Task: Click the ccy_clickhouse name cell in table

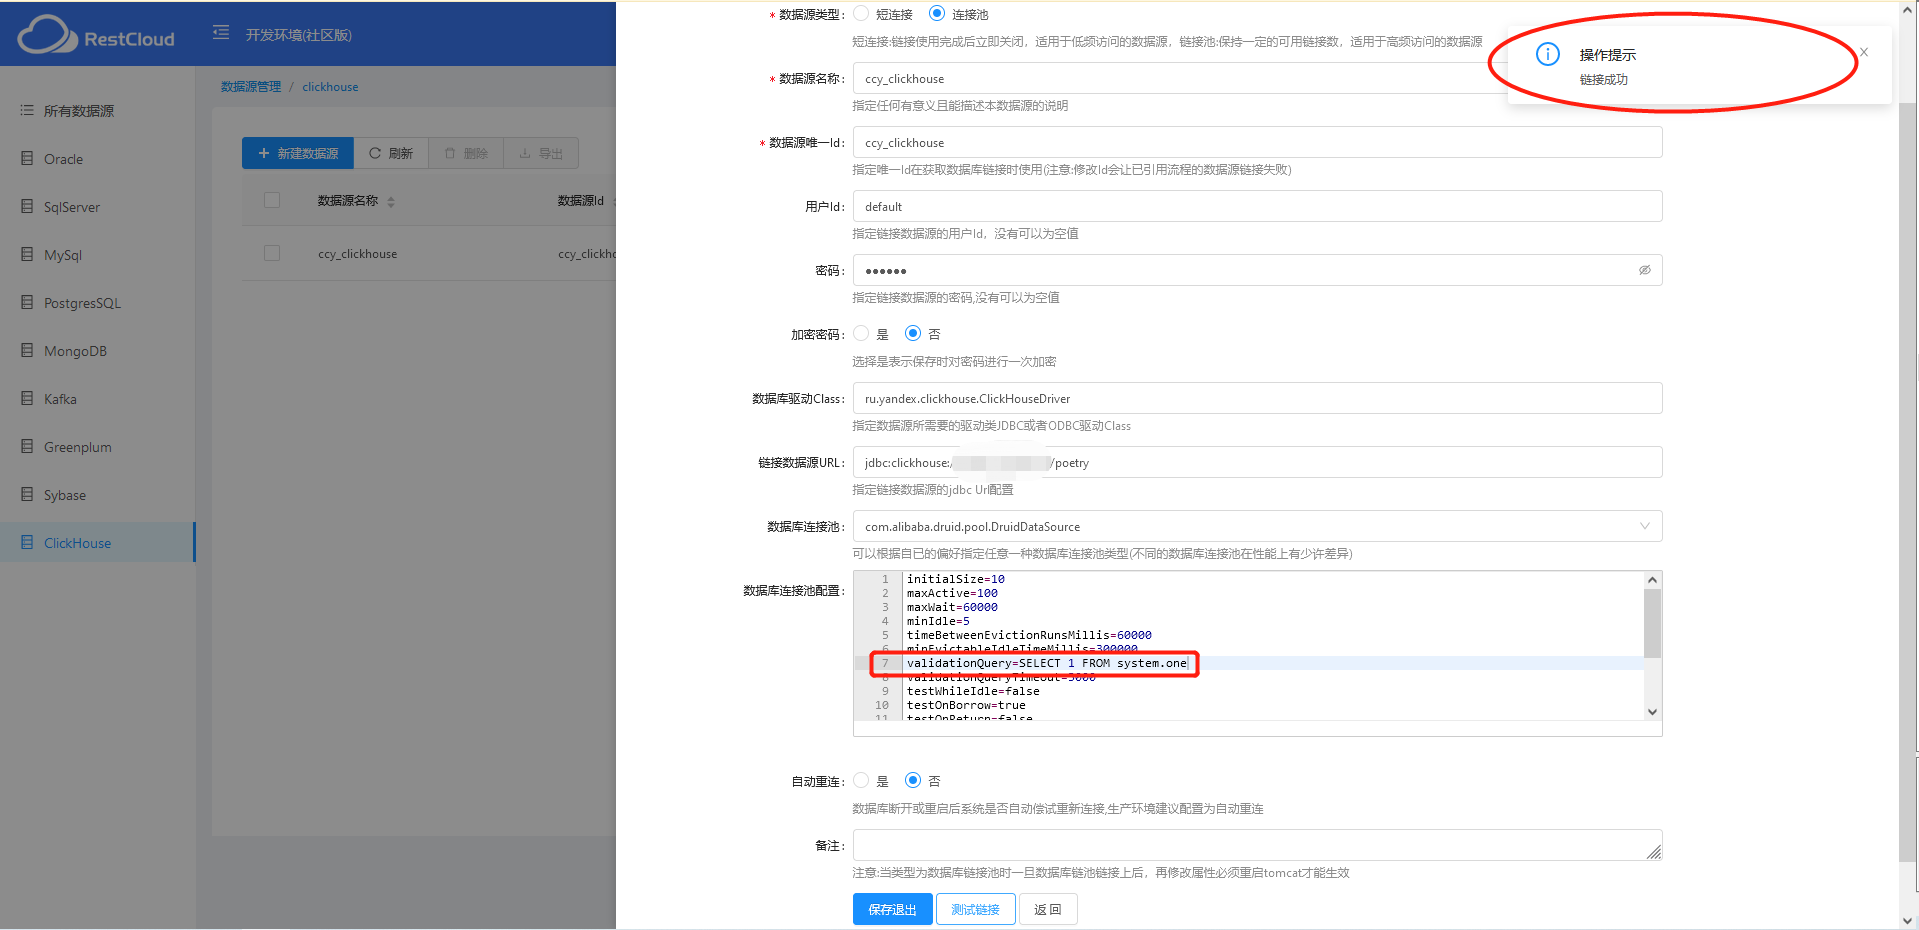Action: (x=357, y=254)
